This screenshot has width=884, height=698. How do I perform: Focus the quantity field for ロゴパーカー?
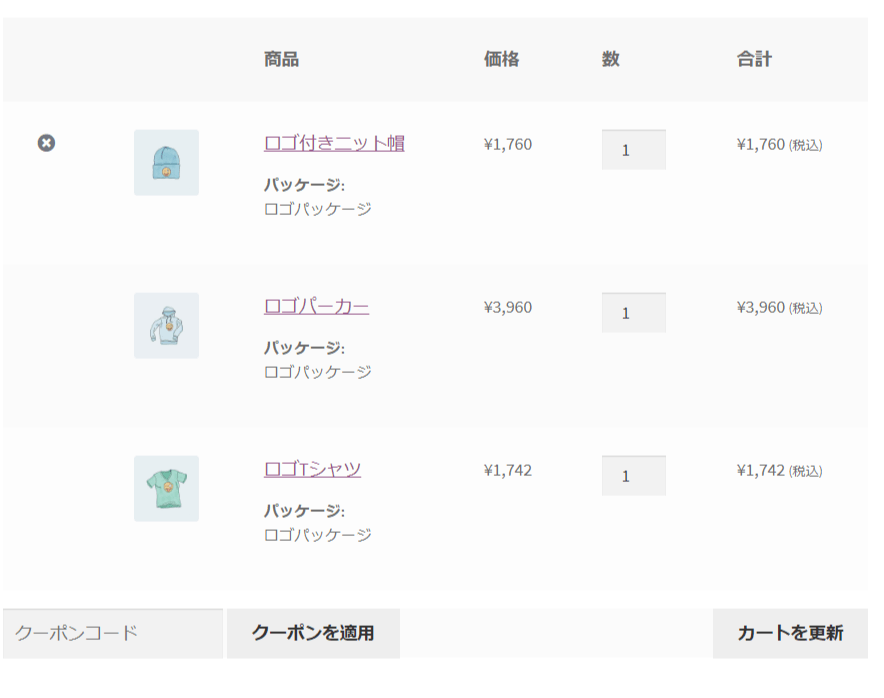coord(634,312)
